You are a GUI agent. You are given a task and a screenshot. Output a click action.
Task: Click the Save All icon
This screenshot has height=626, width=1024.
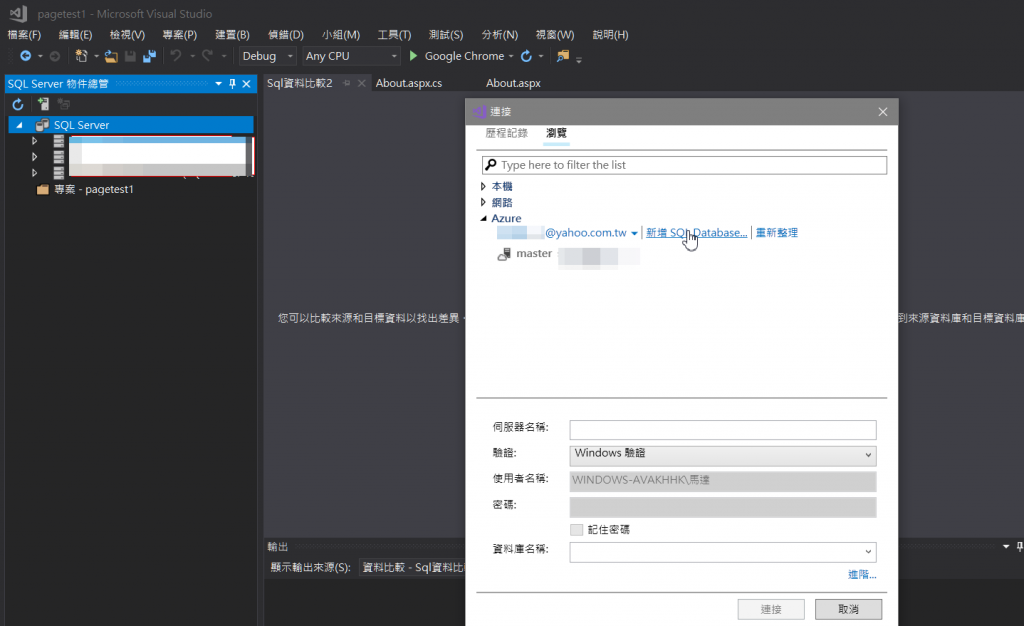150,57
